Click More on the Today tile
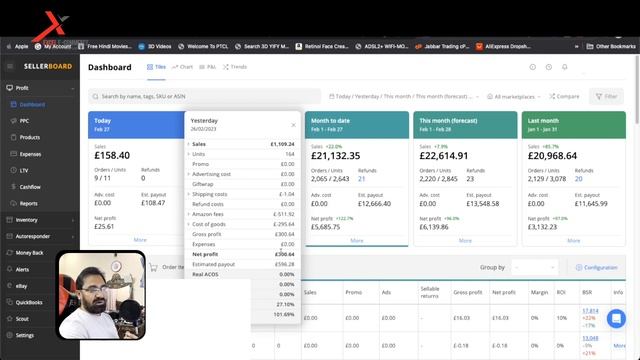Viewport: 640px width, 360px height. 140,240
